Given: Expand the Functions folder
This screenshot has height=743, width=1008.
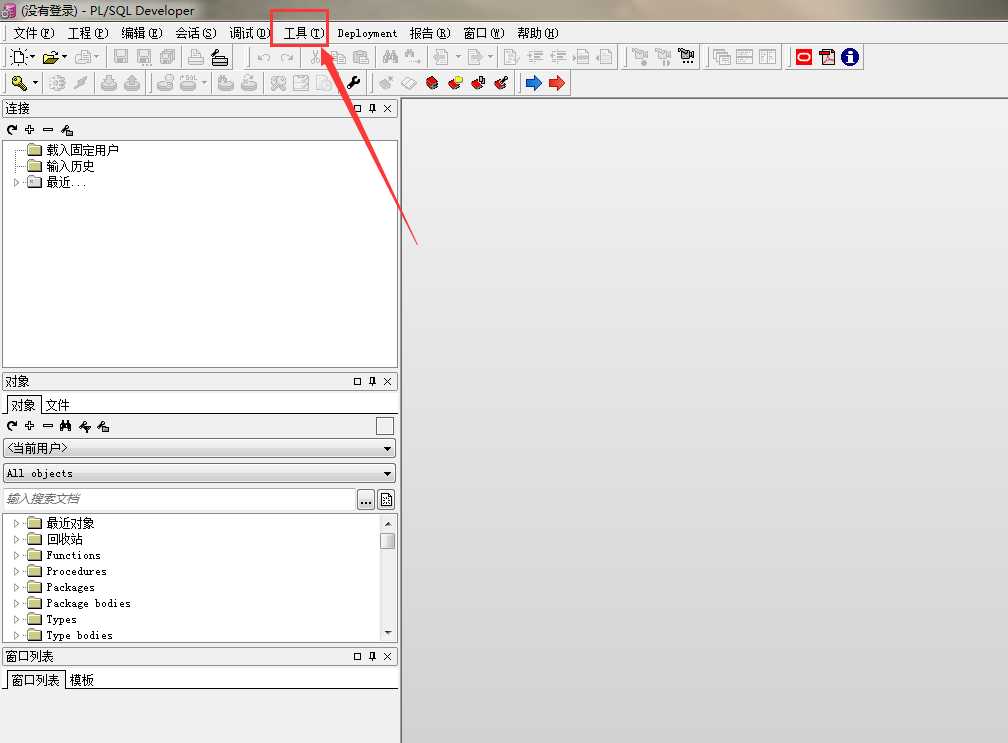Looking at the screenshot, I should [x=17, y=555].
